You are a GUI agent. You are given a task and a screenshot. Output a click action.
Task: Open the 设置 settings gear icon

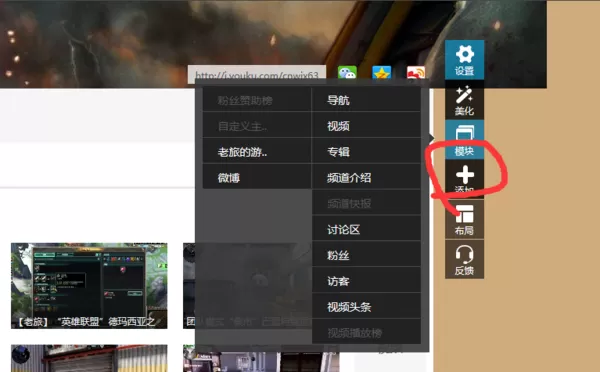click(x=464, y=60)
